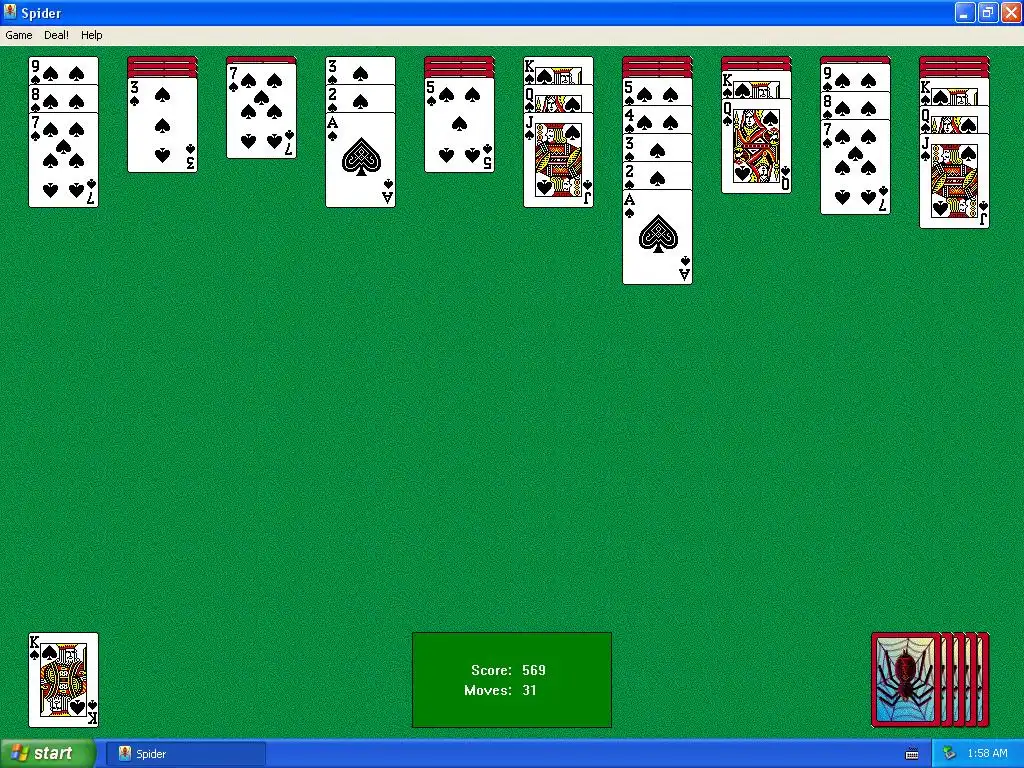Select the Queen of spades in tenth column
The height and width of the screenshot is (768, 1024).
[955, 119]
